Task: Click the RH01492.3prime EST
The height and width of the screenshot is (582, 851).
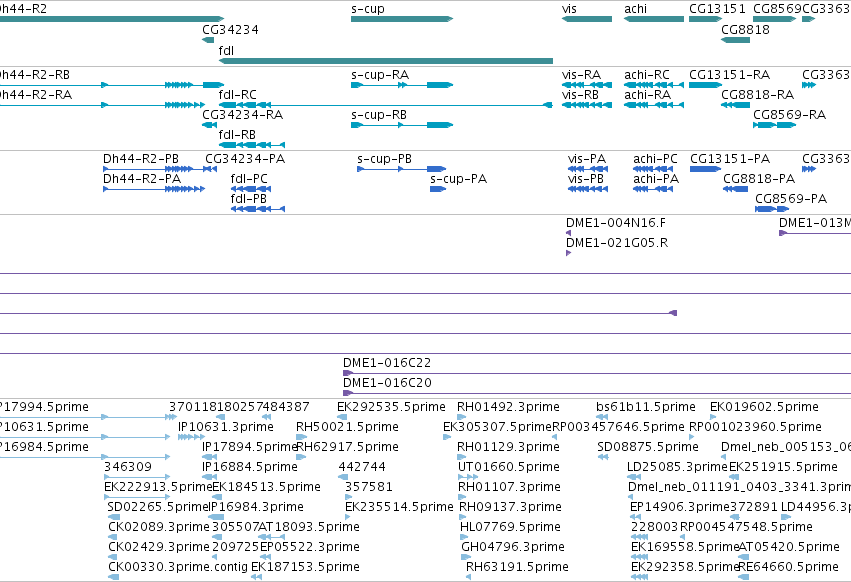Action: click(x=461, y=417)
